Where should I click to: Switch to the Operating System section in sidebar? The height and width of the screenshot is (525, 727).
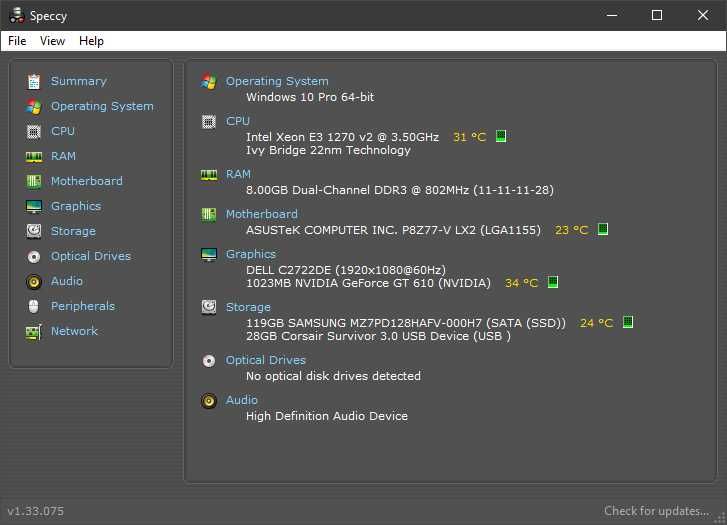102,106
